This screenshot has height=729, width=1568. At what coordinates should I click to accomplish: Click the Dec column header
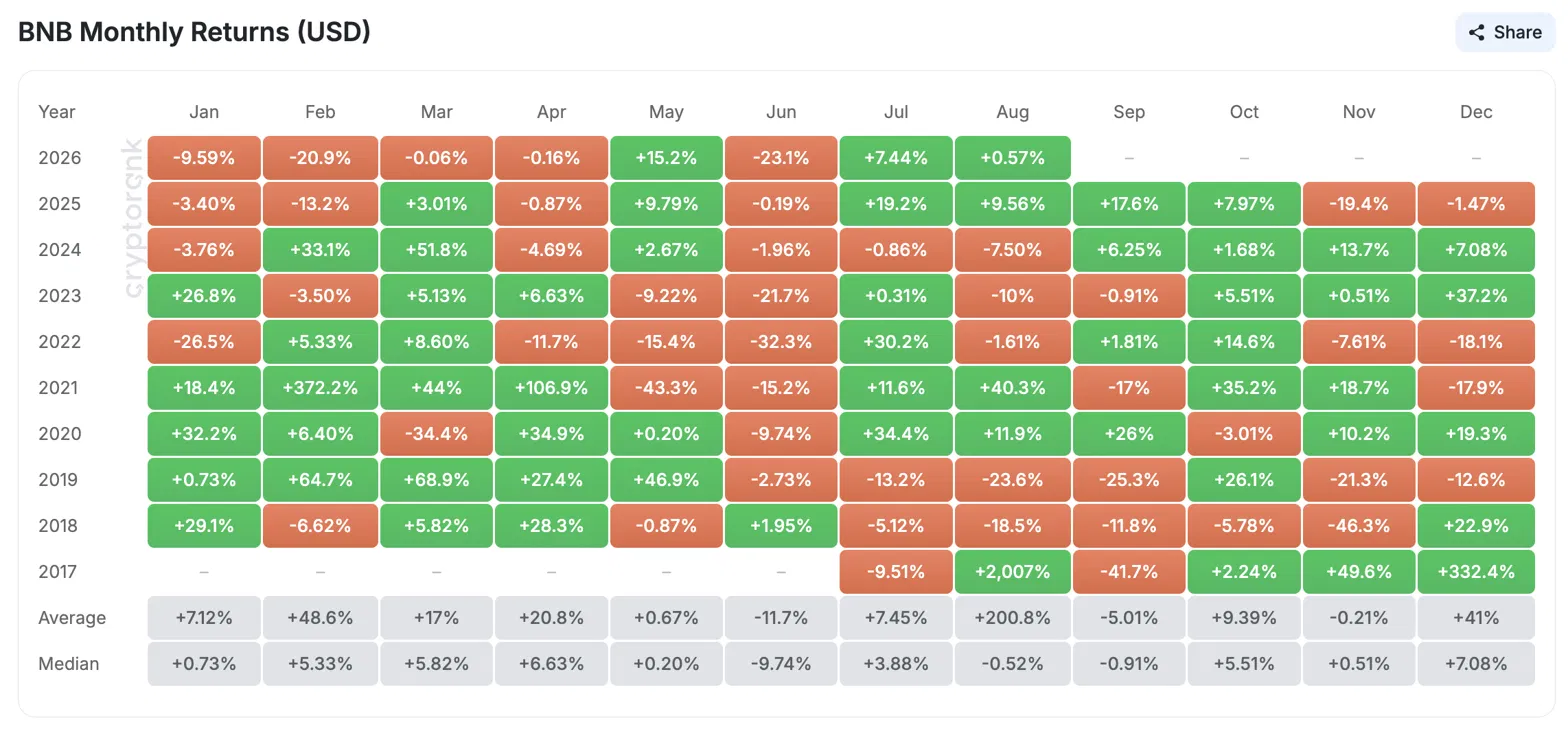click(1476, 112)
